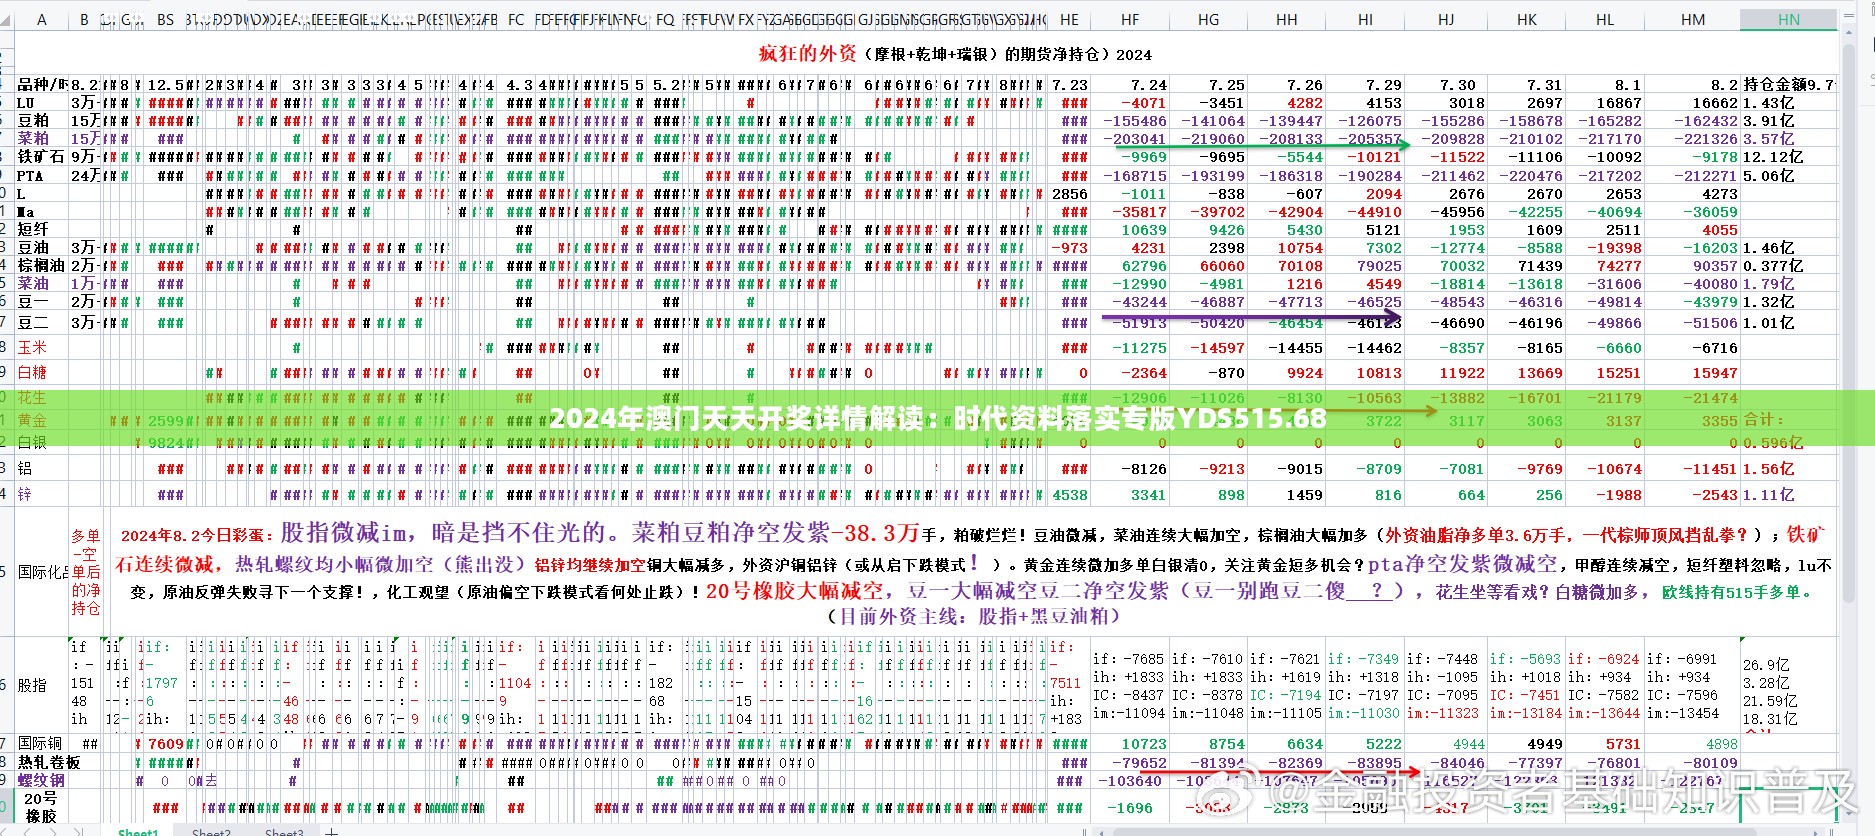This screenshot has height=836, width=1875.
Task: Select the cell with value 10723
Action: 1130,744
